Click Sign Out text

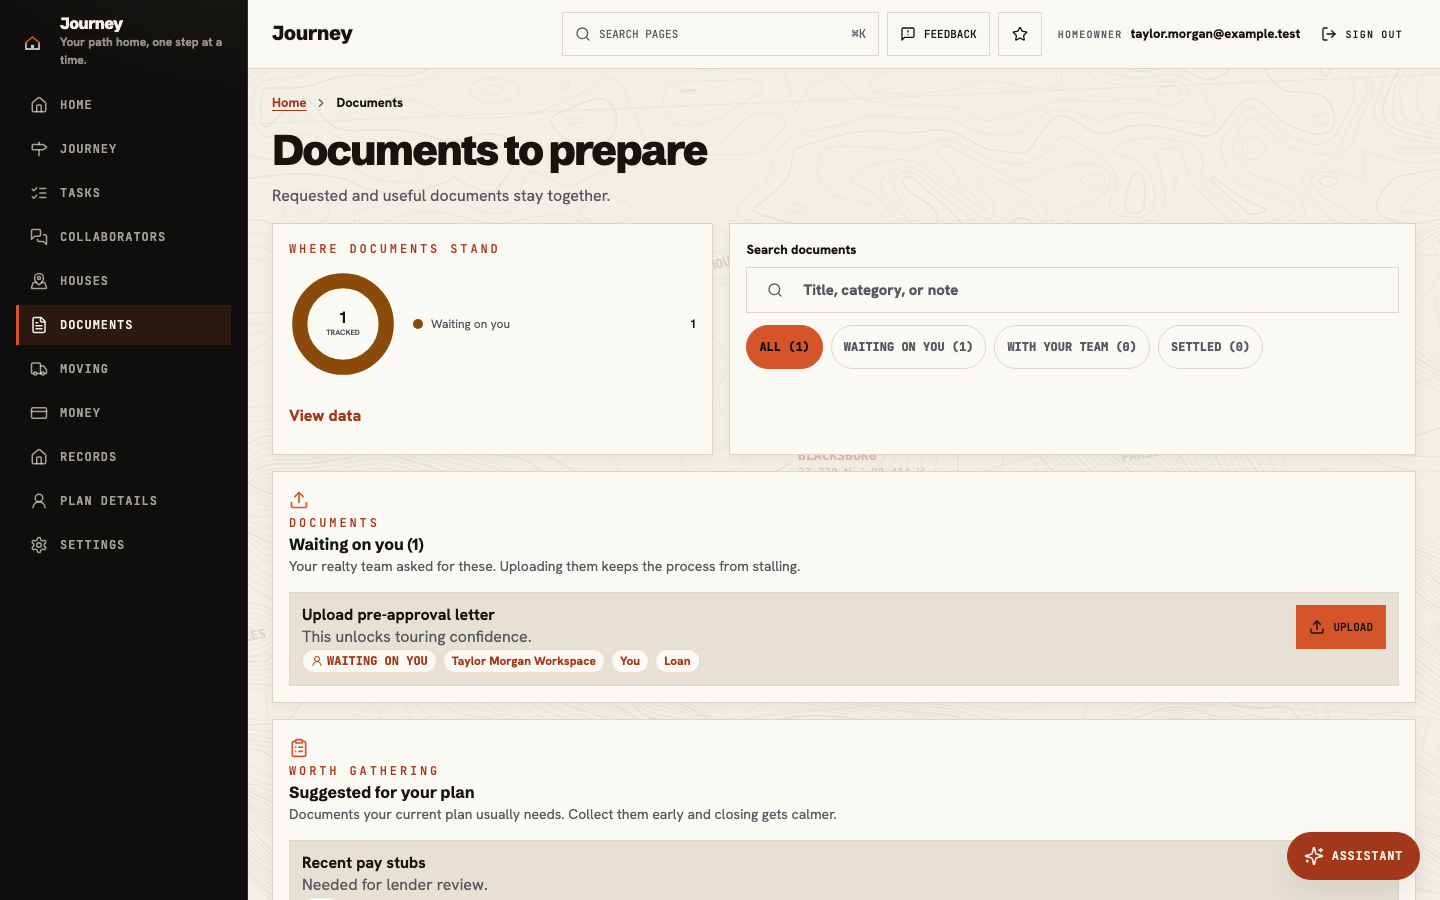pos(1374,34)
